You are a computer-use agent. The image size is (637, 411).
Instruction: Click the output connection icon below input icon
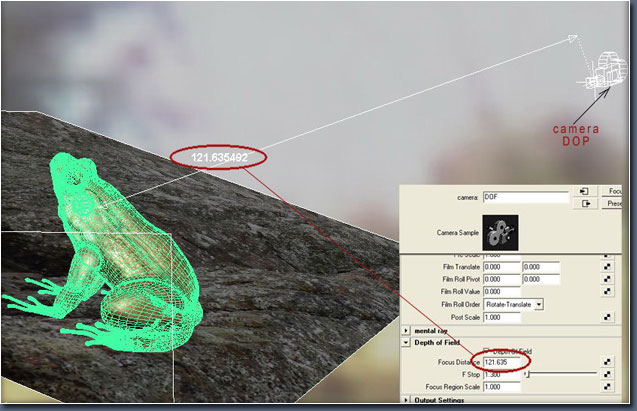[583, 203]
